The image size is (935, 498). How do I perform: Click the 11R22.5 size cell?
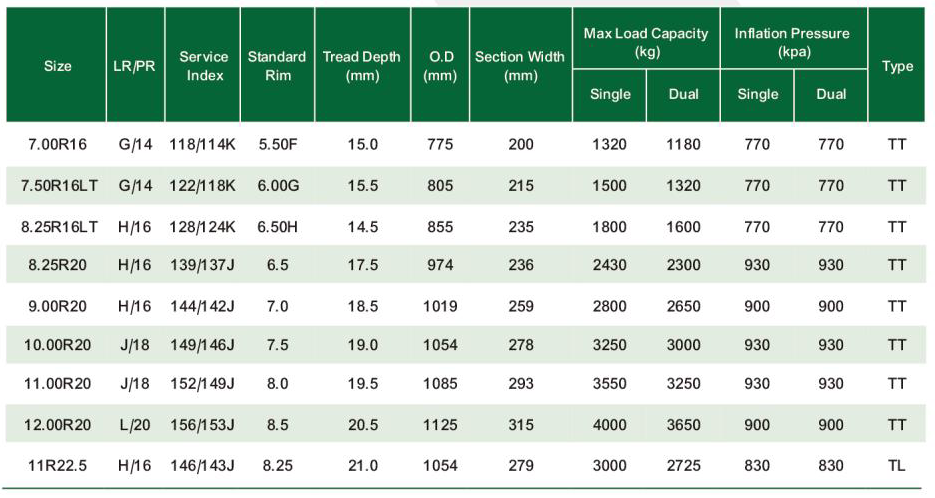(x=58, y=466)
